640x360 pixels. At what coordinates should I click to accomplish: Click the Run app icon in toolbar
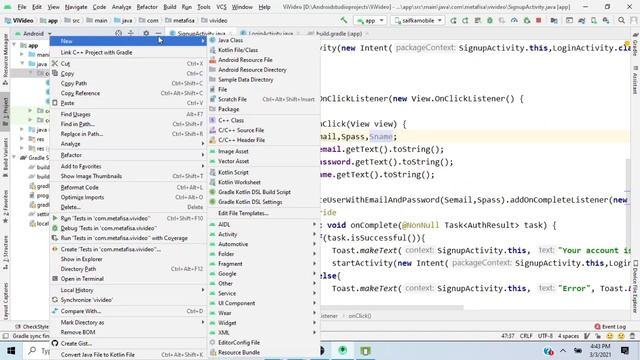pyautogui.click(x=453, y=20)
